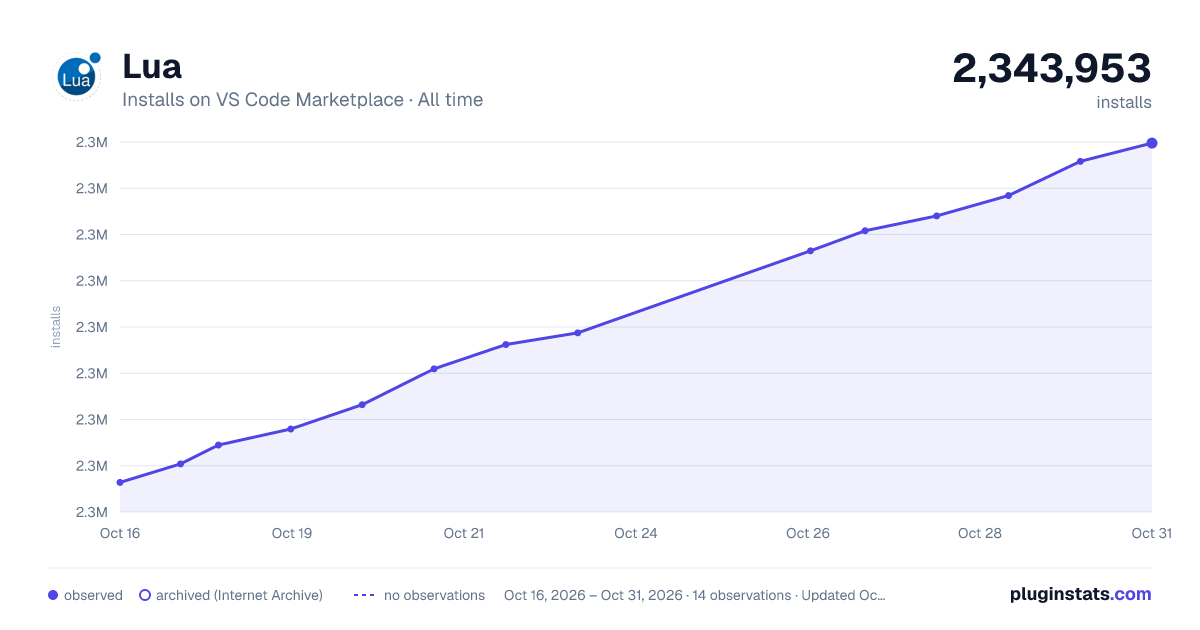Click the 'archived (Internet Archive)' legend marker
This screenshot has width=1200, height=630.
(x=145, y=595)
